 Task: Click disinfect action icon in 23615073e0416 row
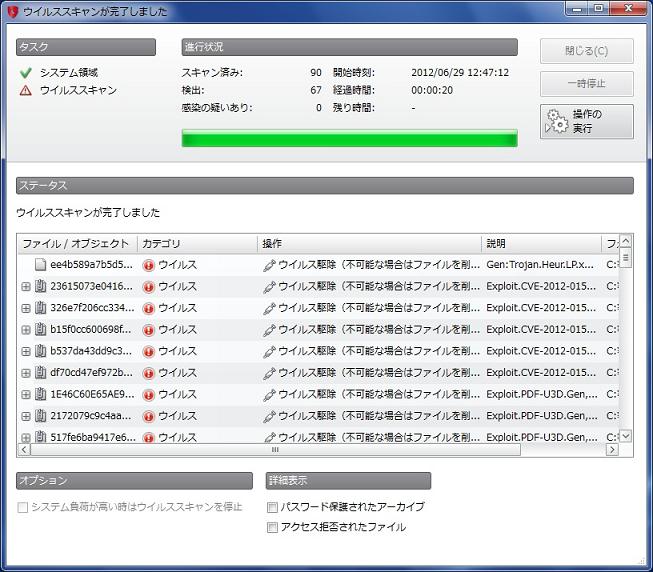point(269,287)
